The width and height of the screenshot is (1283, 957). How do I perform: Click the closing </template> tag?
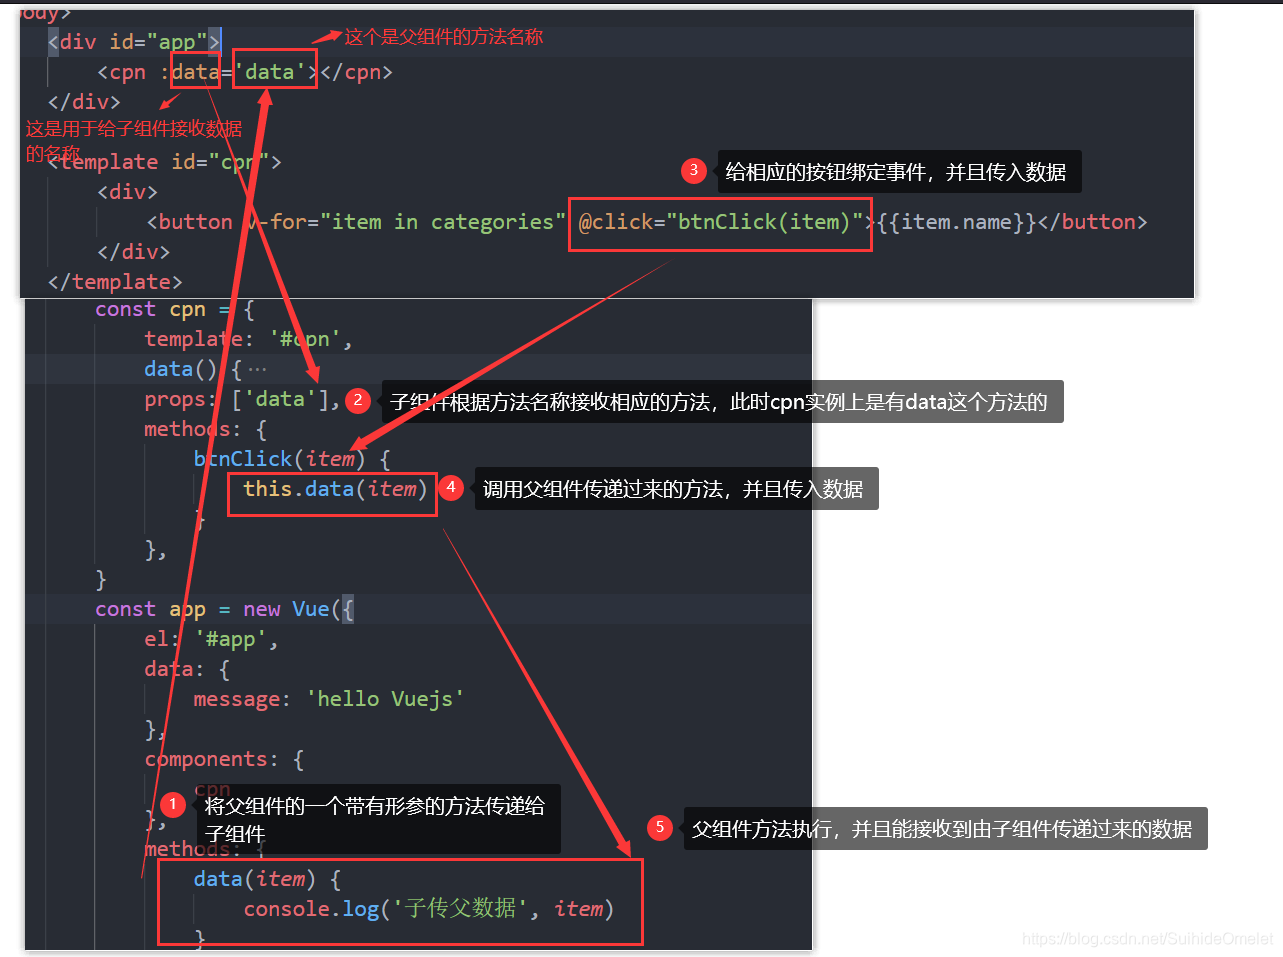point(115,282)
